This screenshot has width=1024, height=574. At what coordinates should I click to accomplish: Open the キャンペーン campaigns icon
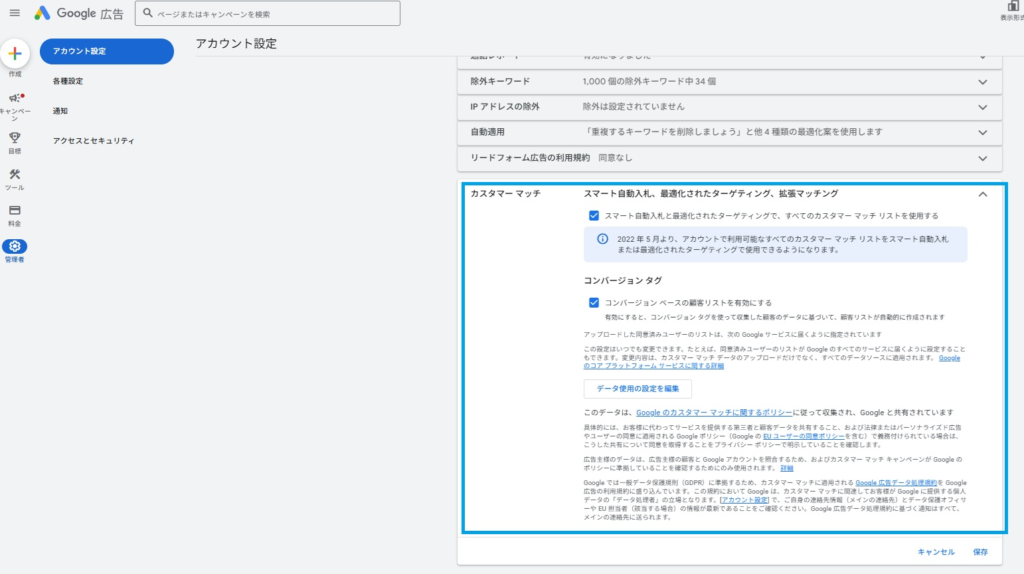[x=15, y=98]
